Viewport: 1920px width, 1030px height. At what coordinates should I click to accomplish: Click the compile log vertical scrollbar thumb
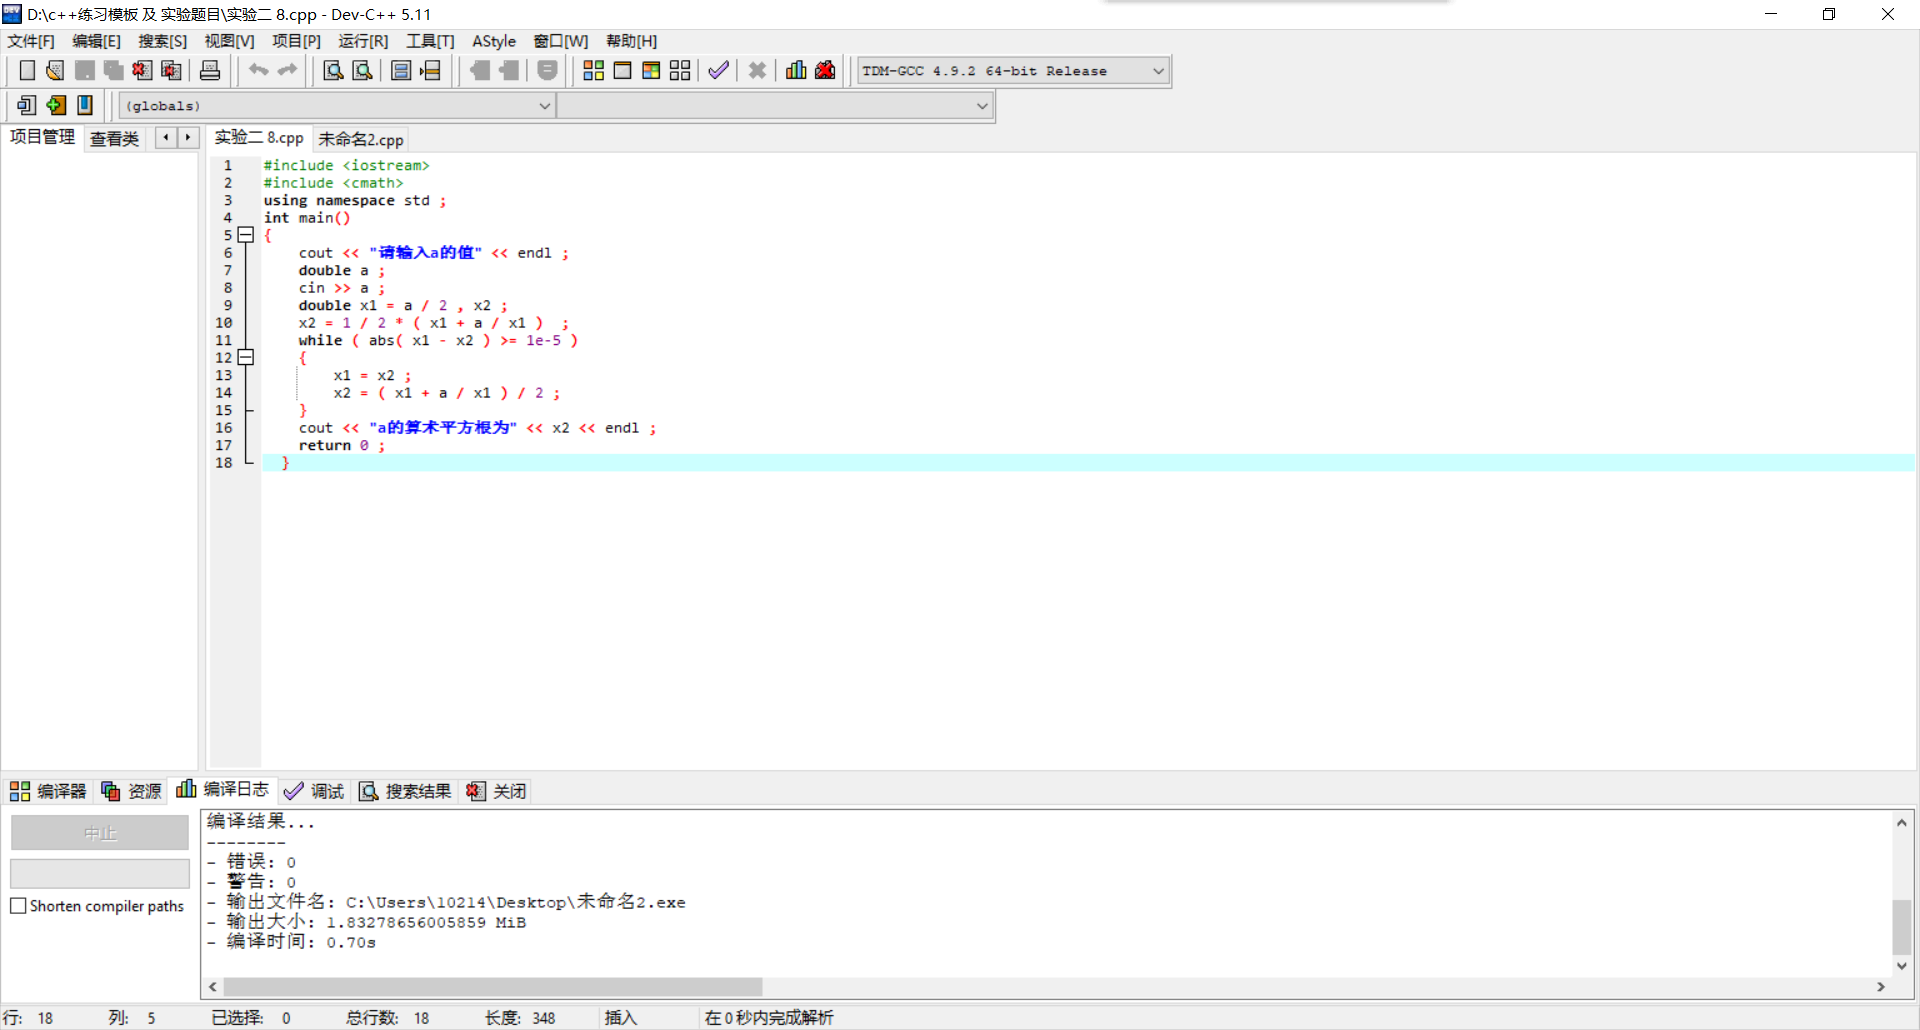click(x=1902, y=927)
